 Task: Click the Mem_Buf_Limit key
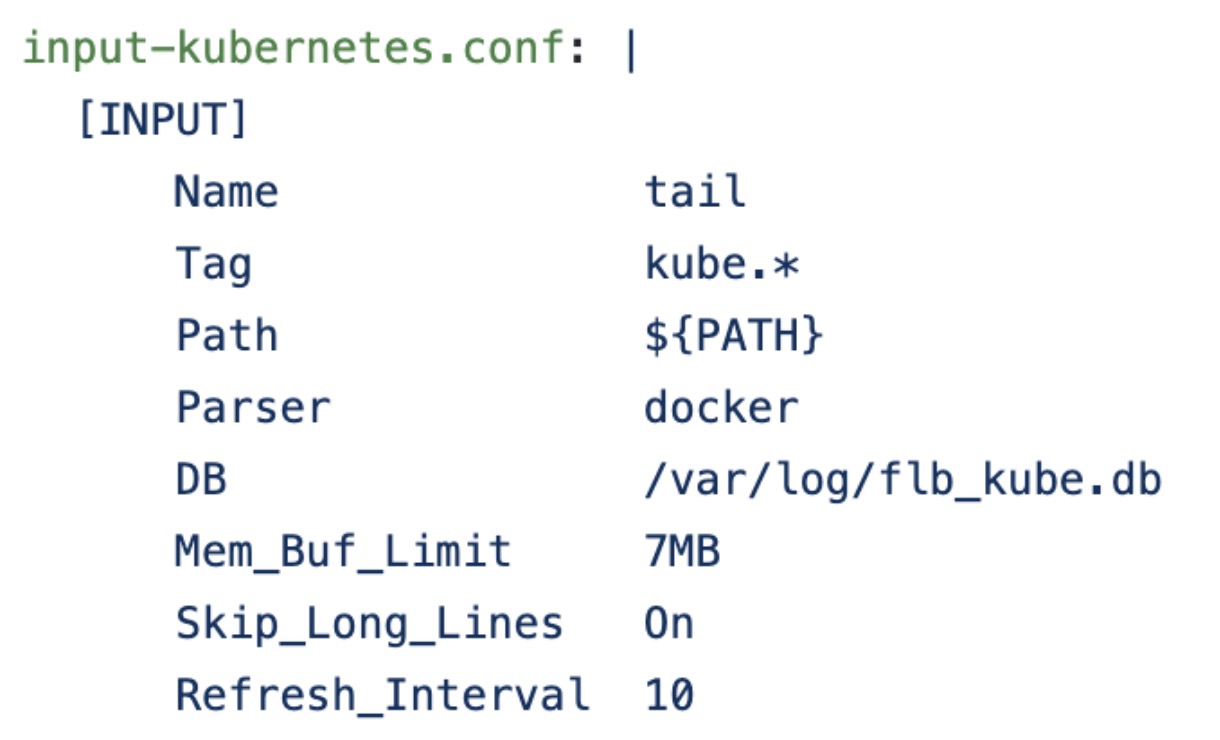343,552
